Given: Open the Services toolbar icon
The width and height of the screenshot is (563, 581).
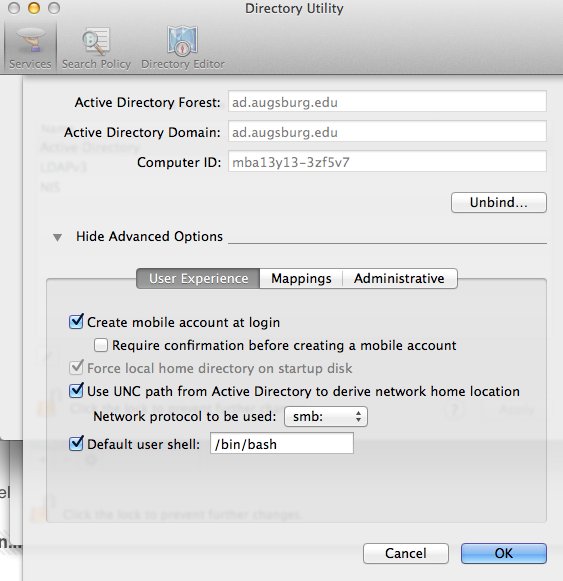Looking at the screenshot, I should 30,47.
